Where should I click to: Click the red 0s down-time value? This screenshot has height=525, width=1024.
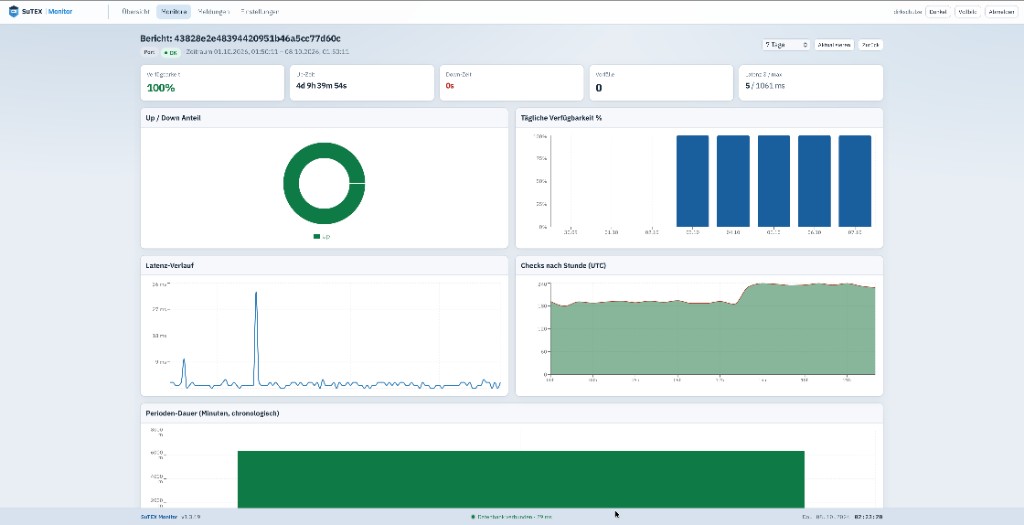(x=450, y=86)
